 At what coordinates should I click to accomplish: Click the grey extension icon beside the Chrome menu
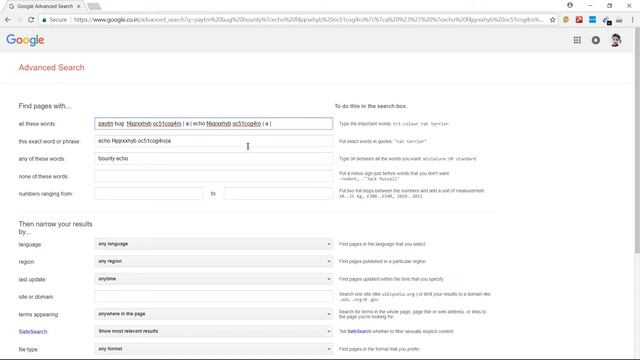[619, 20]
